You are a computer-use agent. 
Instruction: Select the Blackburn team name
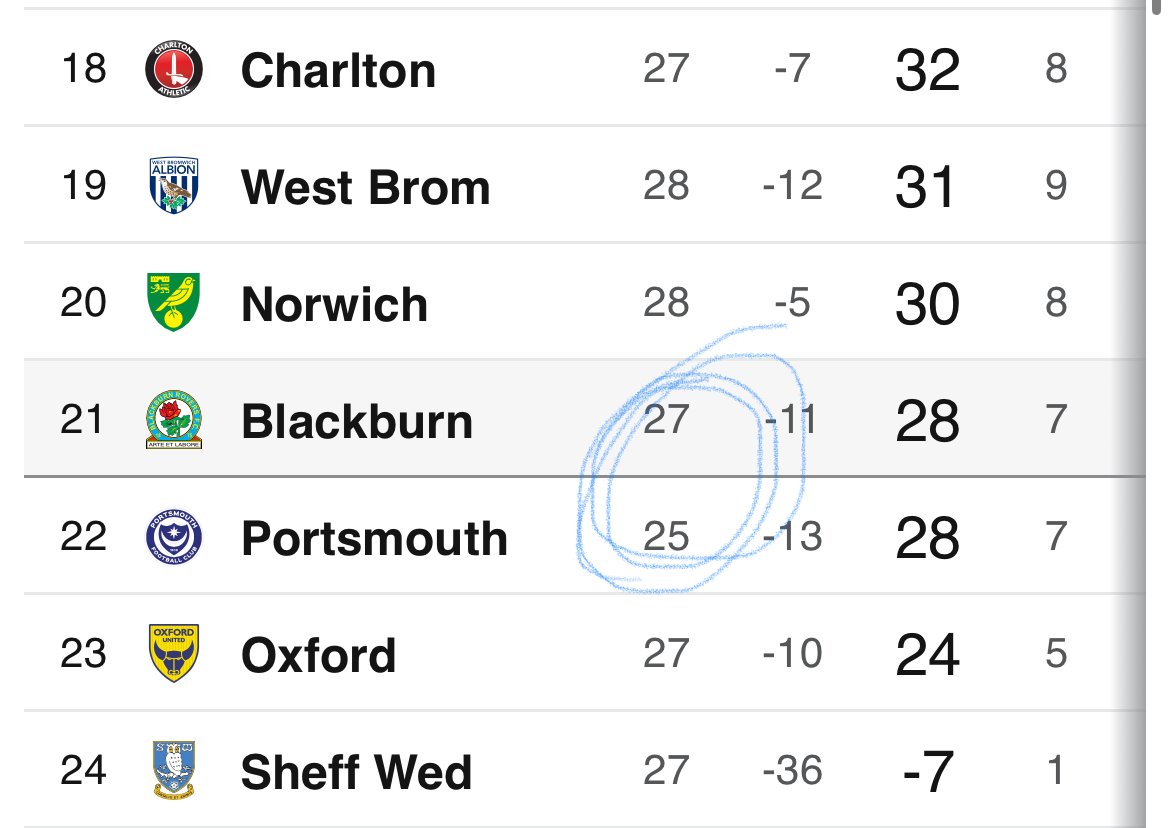(357, 421)
